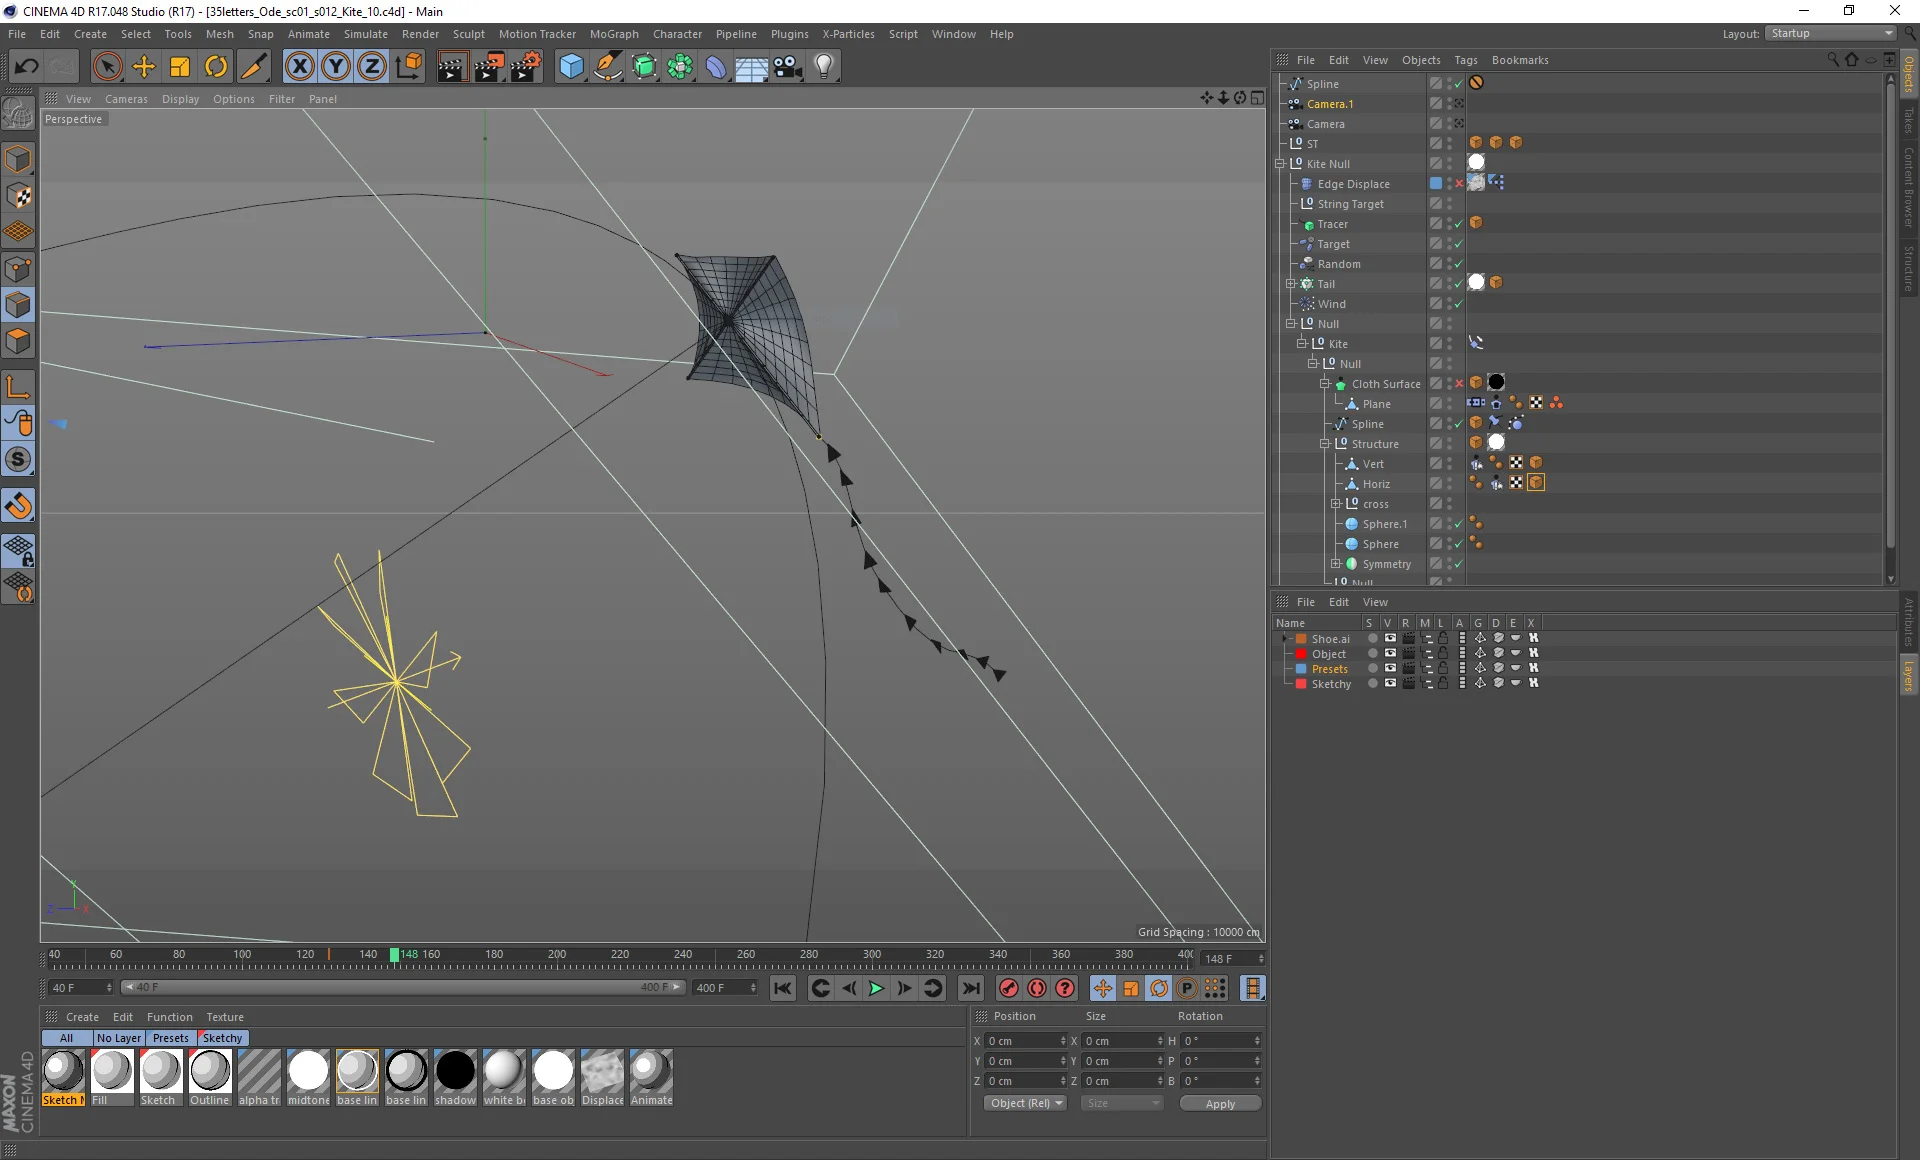Open the MoGraph menu
Image resolution: width=1920 pixels, height=1160 pixels.
pyautogui.click(x=613, y=34)
